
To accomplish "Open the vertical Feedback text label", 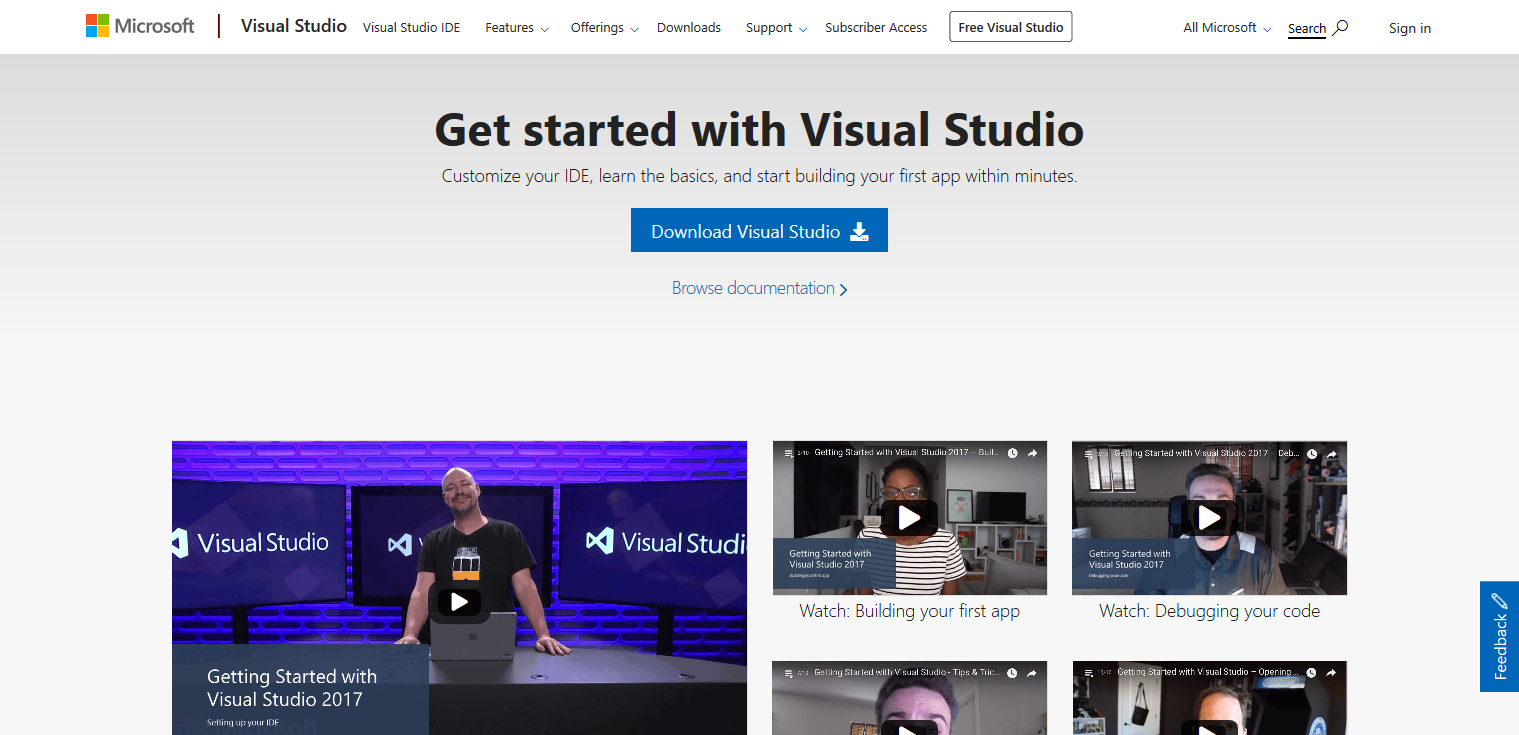I will (x=1500, y=648).
